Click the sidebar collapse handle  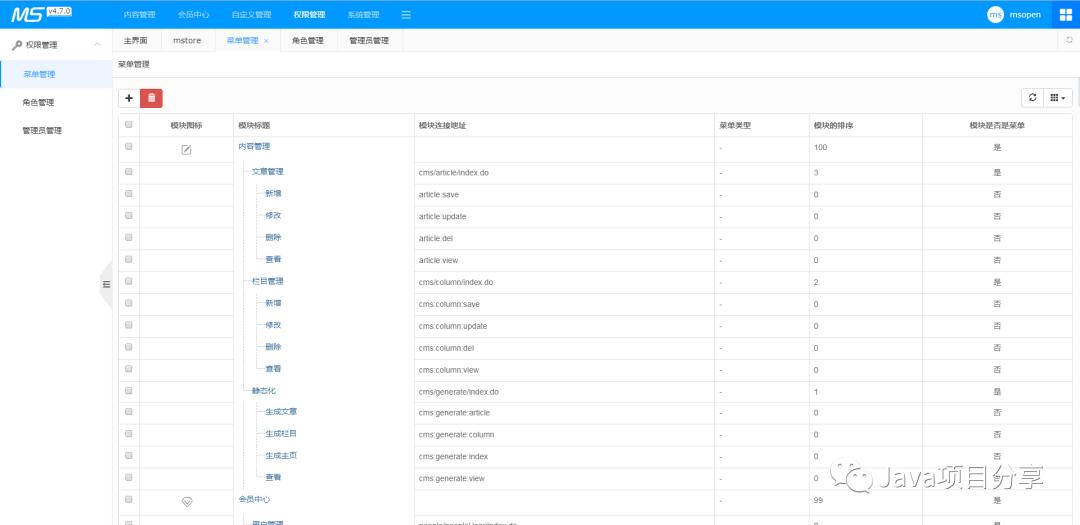106,284
